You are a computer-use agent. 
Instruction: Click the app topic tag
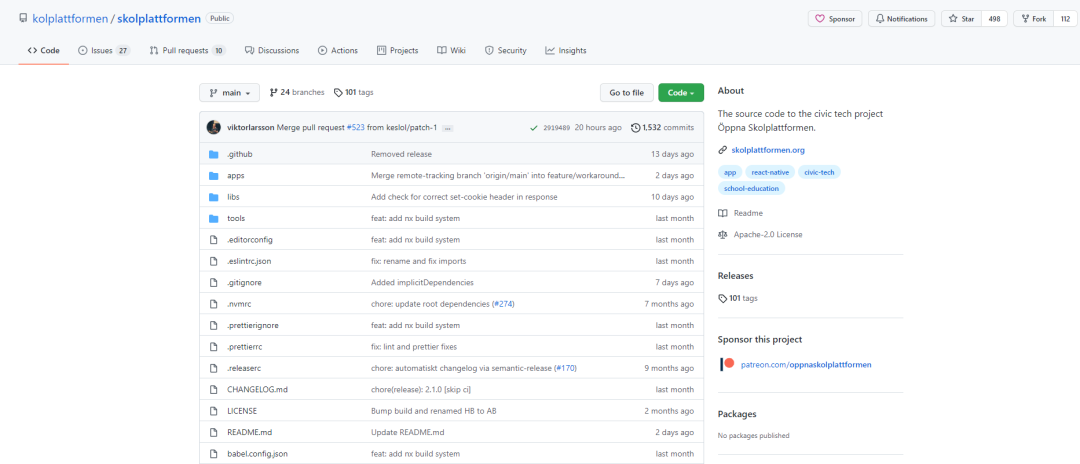point(729,172)
